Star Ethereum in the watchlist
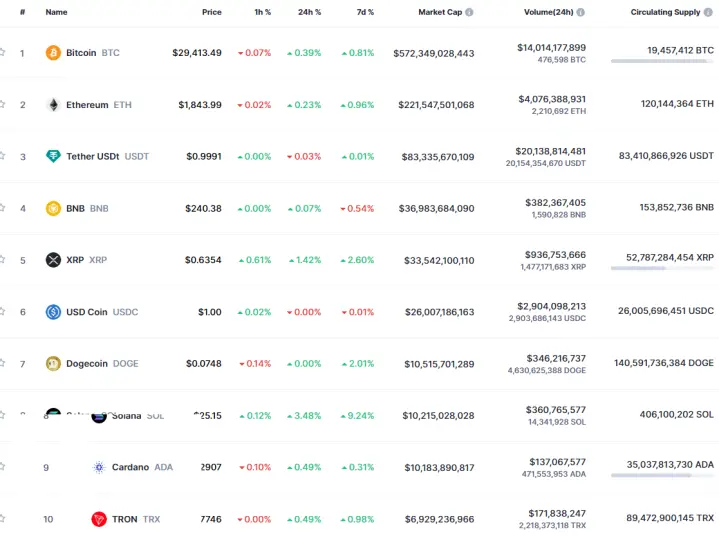Viewport: 719px width, 543px height. [2, 104]
